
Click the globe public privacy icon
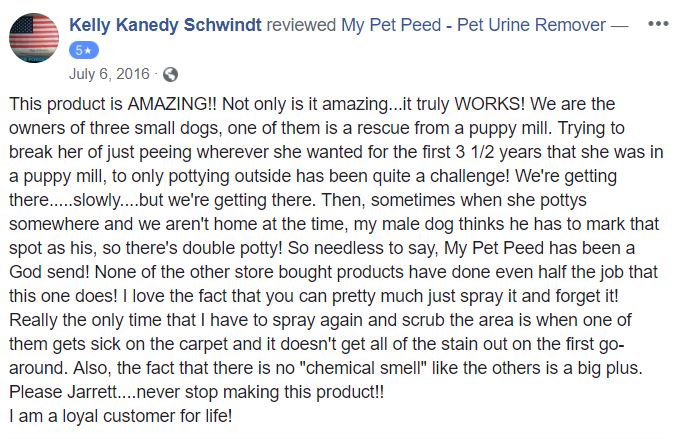170,74
